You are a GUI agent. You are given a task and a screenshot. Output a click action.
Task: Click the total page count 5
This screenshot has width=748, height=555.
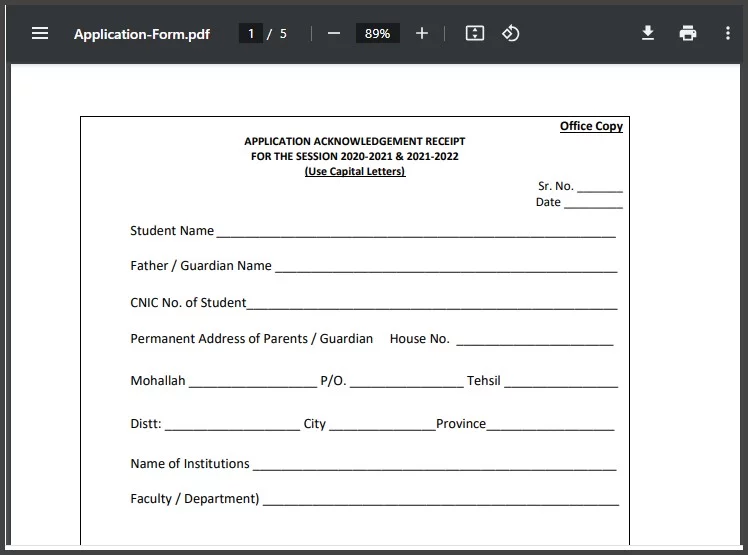click(283, 33)
